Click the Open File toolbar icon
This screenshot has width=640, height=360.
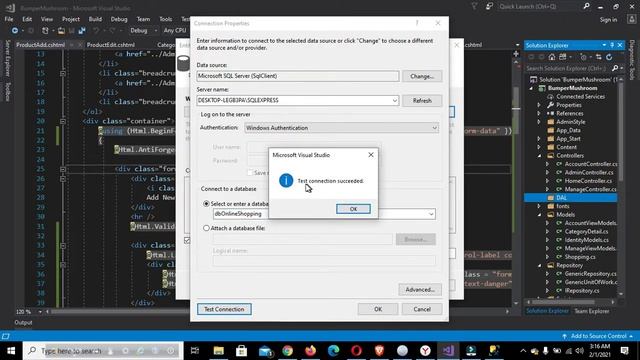(61, 31)
